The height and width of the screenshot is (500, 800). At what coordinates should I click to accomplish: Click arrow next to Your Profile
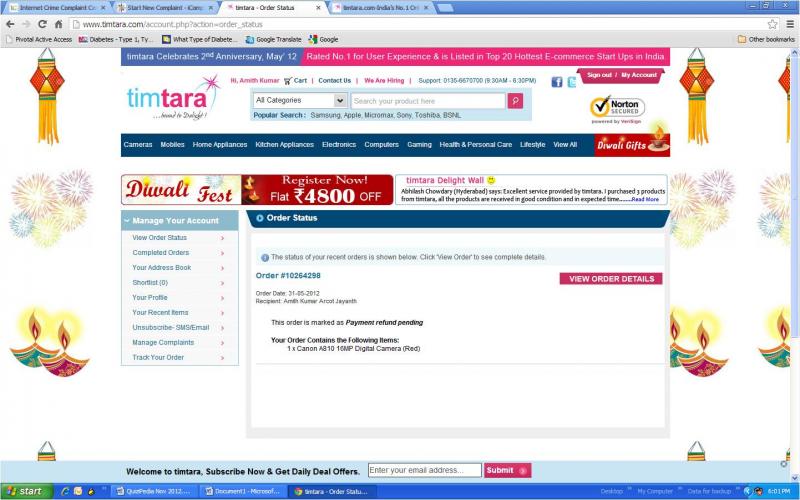[222, 298]
